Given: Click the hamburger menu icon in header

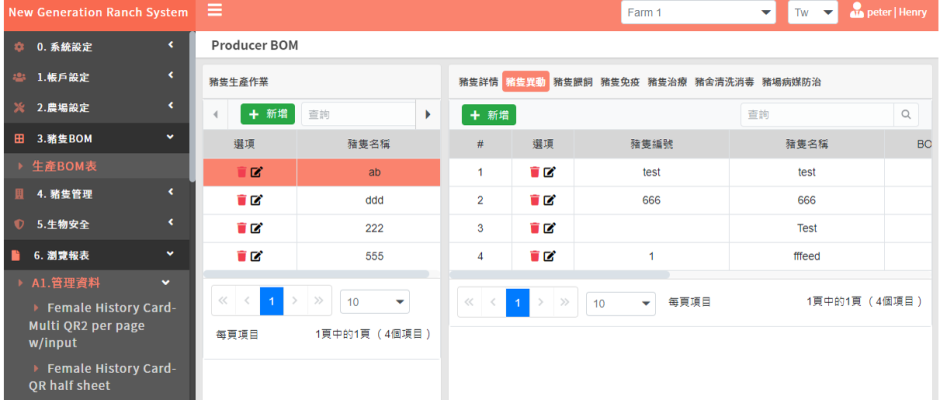Looking at the screenshot, I should coord(215,11).
